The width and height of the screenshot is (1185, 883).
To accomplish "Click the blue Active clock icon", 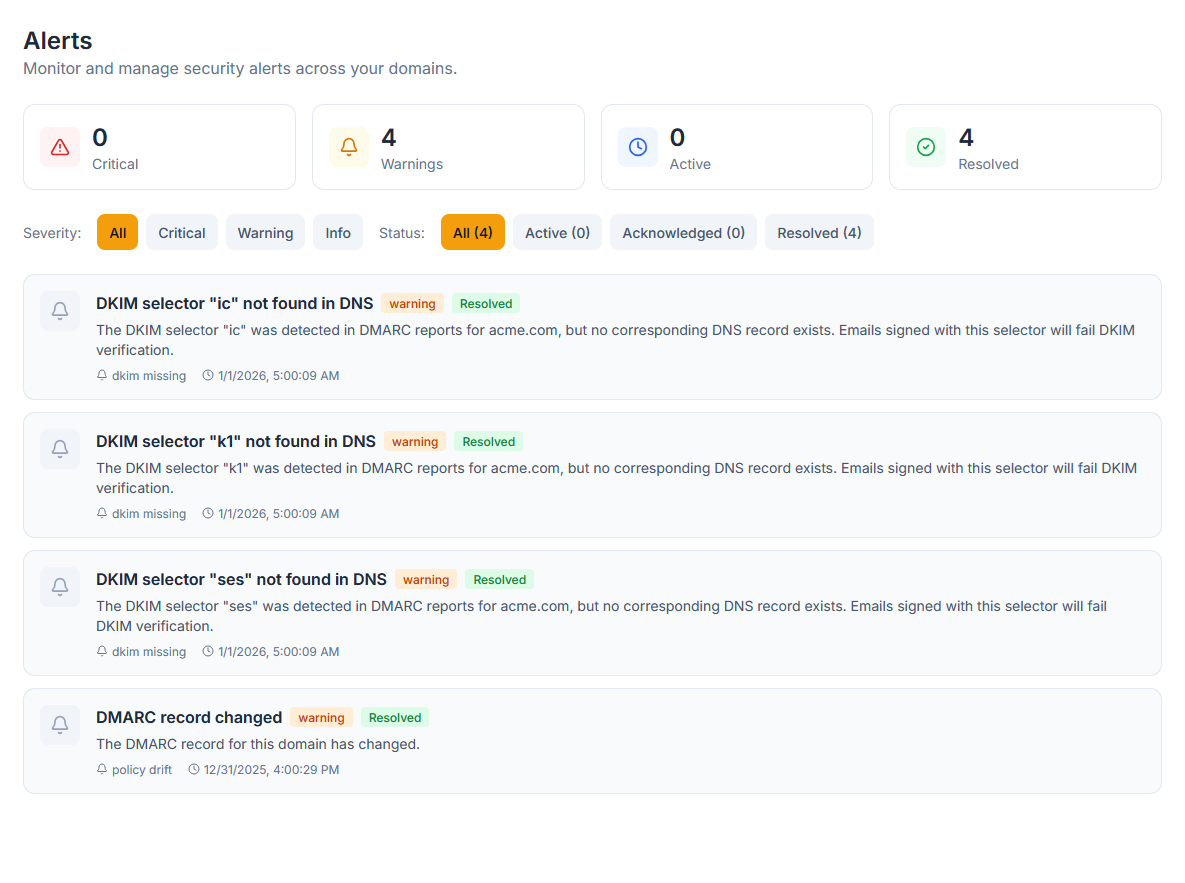I will point(638,147).
